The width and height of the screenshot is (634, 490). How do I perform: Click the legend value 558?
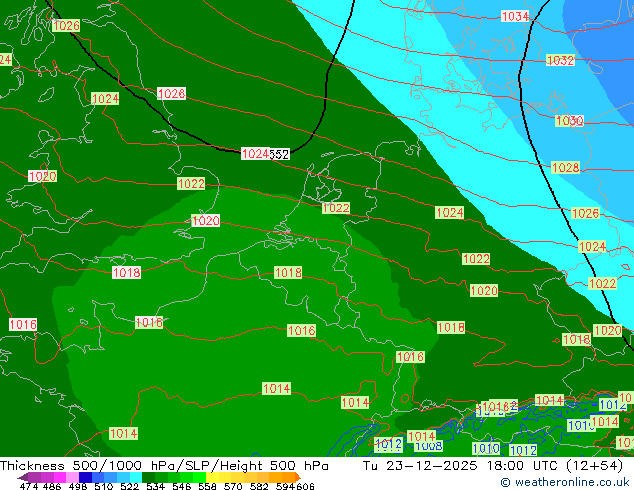207,486
